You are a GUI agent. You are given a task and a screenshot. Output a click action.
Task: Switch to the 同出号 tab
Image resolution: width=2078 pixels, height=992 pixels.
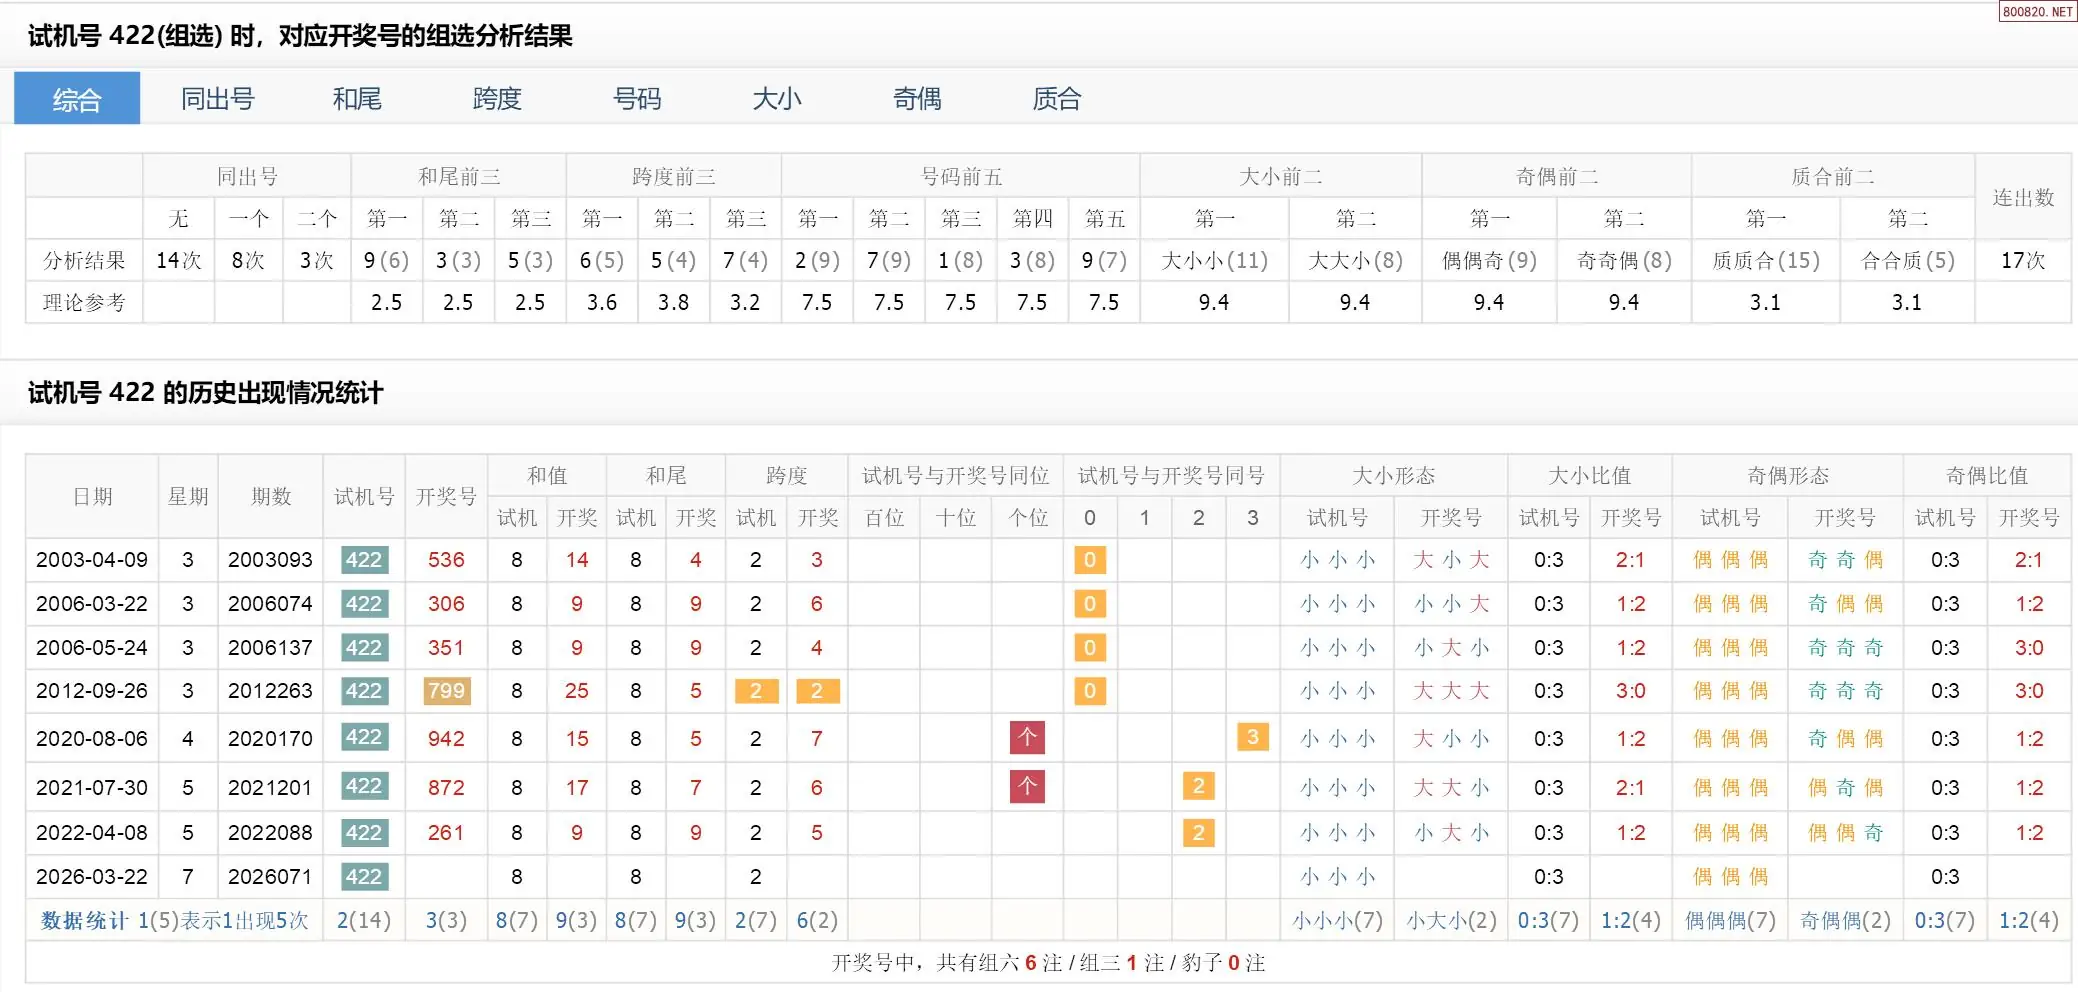(217, 99)
